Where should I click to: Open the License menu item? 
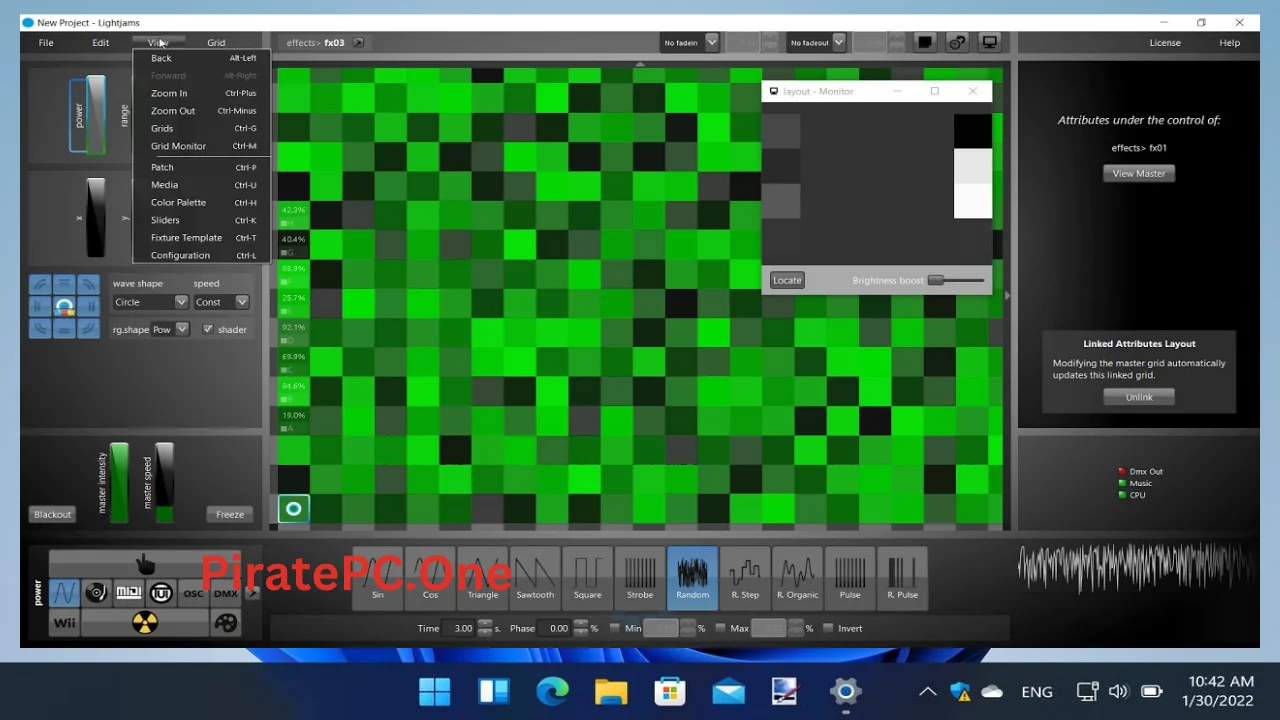[x=1165, y=43]
